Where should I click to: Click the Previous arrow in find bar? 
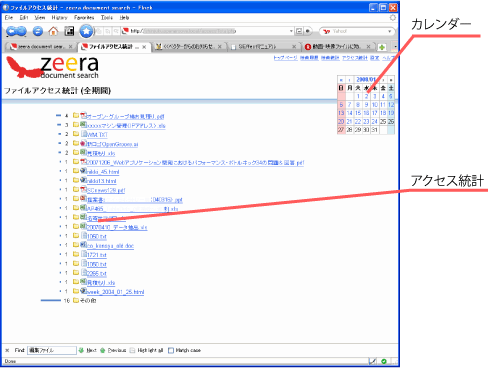pos(103,350)
